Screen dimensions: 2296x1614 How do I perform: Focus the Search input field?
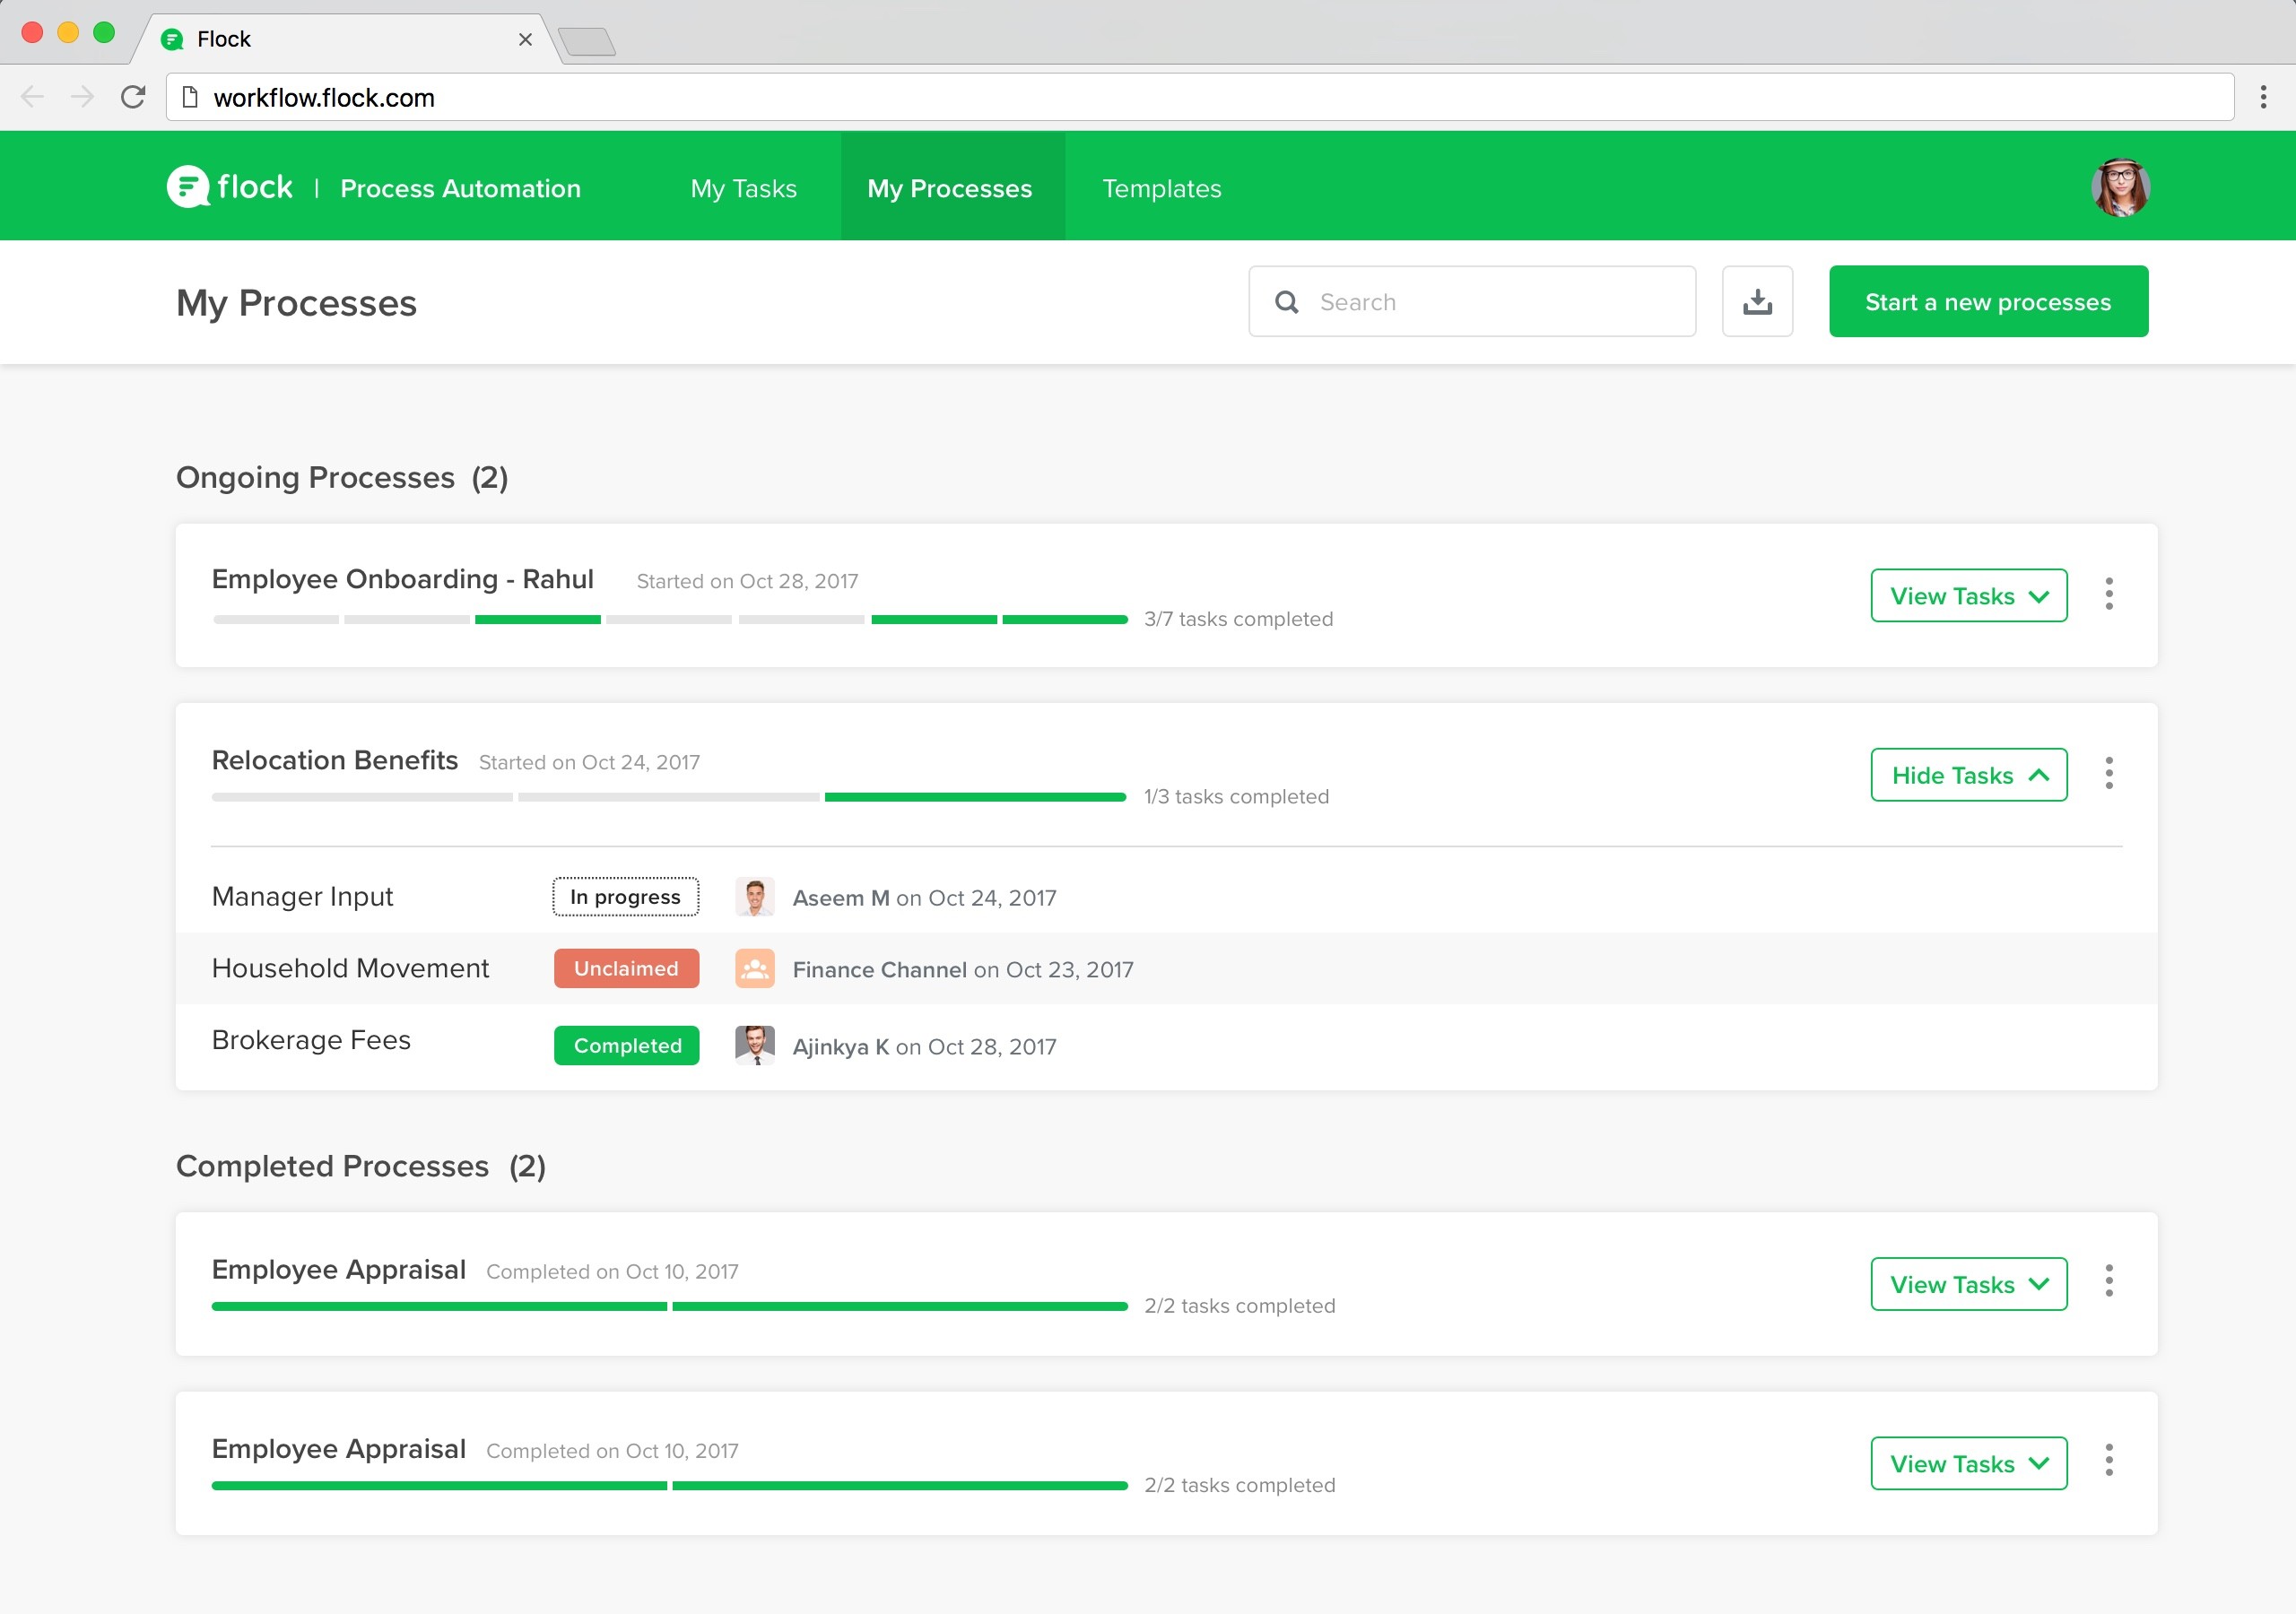[1472, 301]
